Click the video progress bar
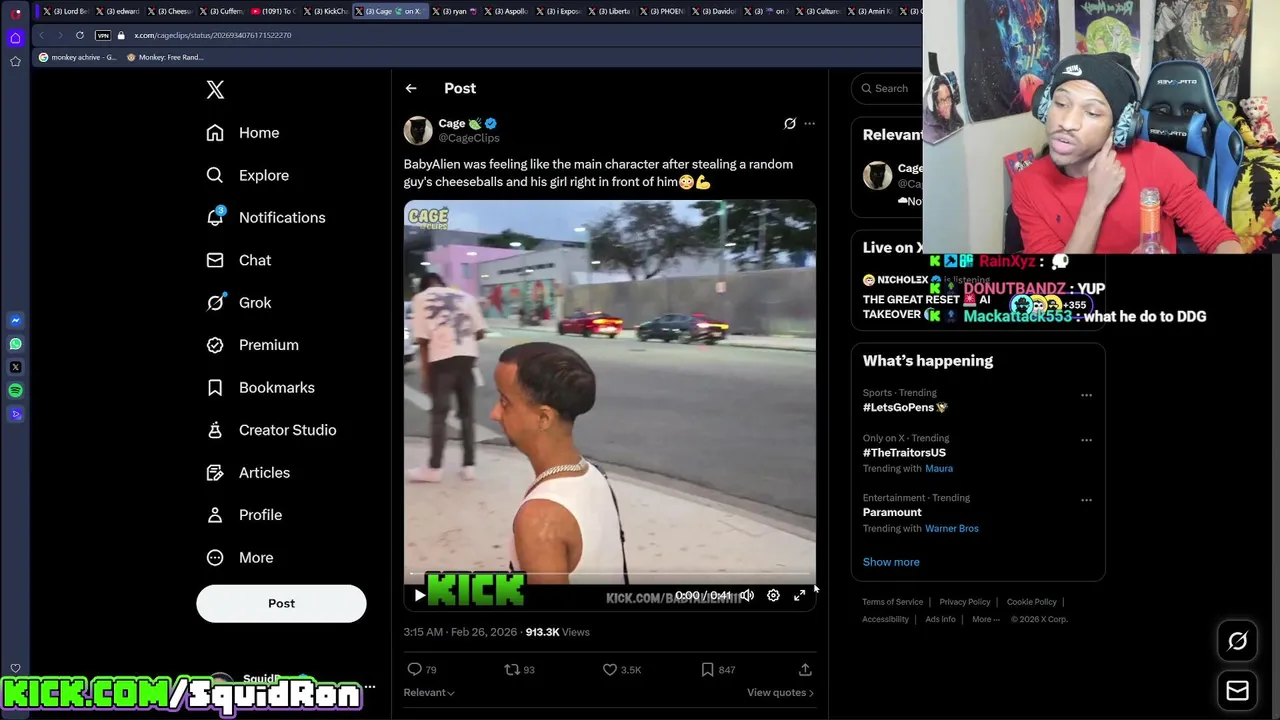The height and width of the screenshot is (720, 1280). point(610,575)
